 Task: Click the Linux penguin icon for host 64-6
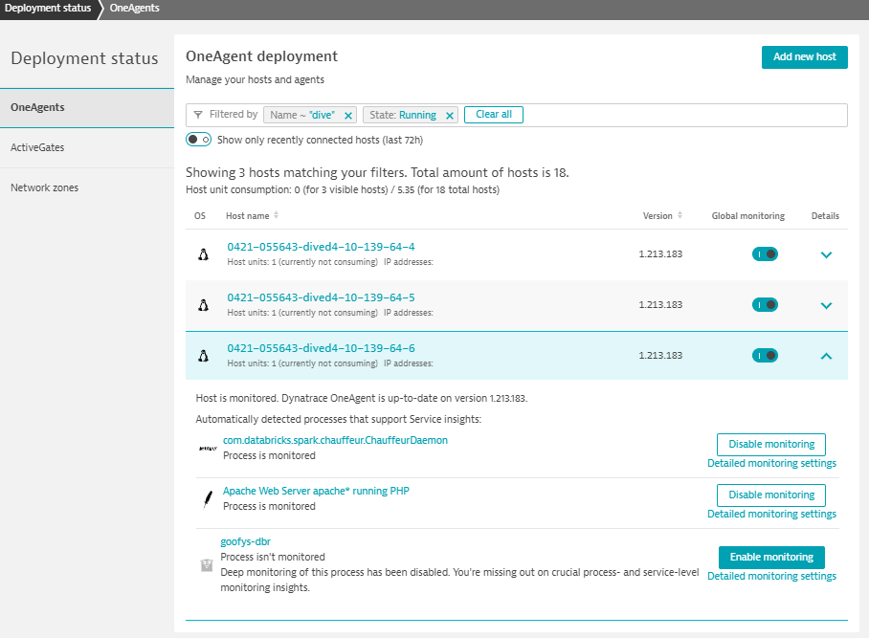click(x=203, y=355)
